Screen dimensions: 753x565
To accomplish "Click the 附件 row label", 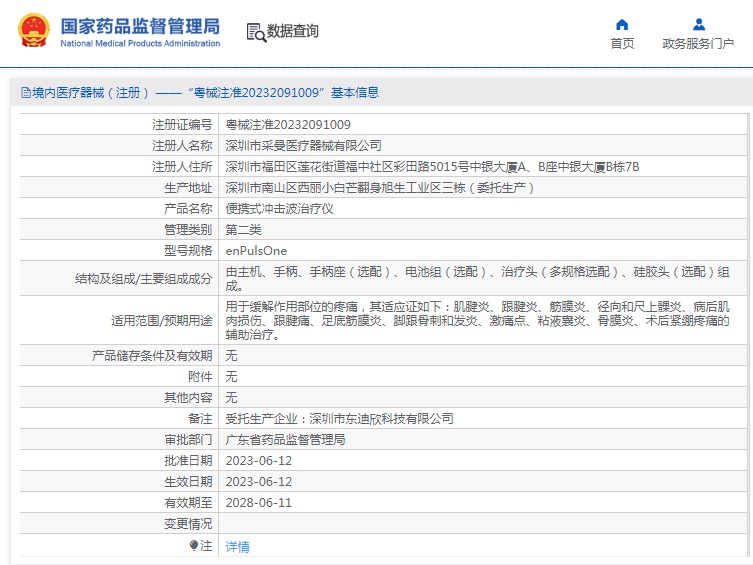I will tap(200, 377).
